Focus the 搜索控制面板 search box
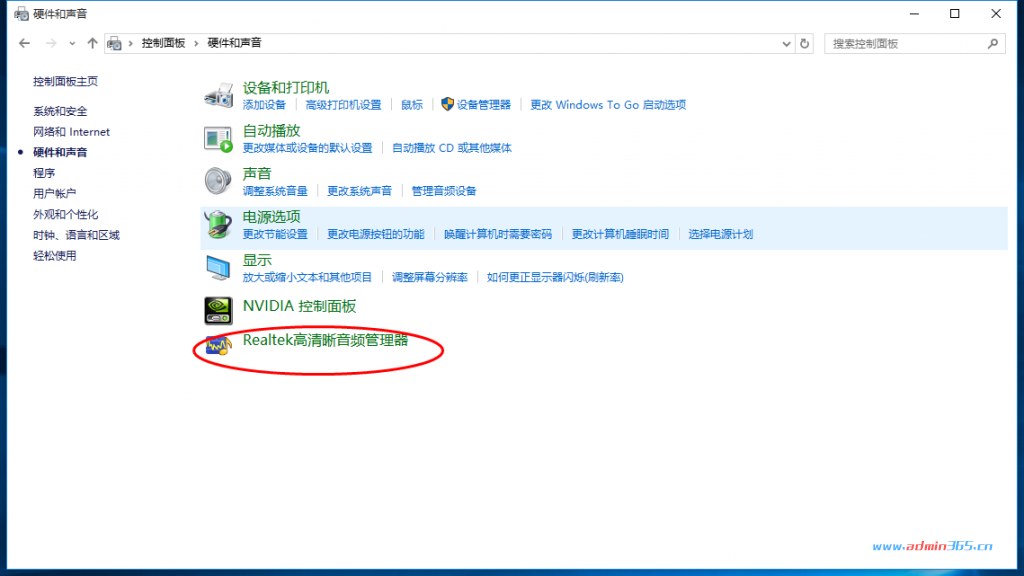The height and width of the screenshot is (576, 1024). pos(914,43)
